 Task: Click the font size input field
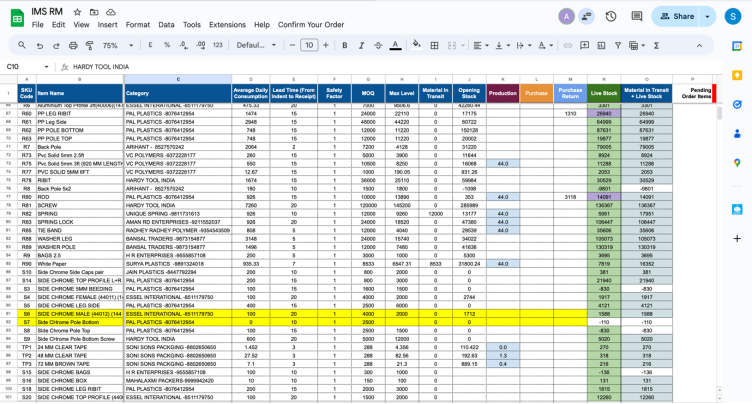(x=309, y=45)
